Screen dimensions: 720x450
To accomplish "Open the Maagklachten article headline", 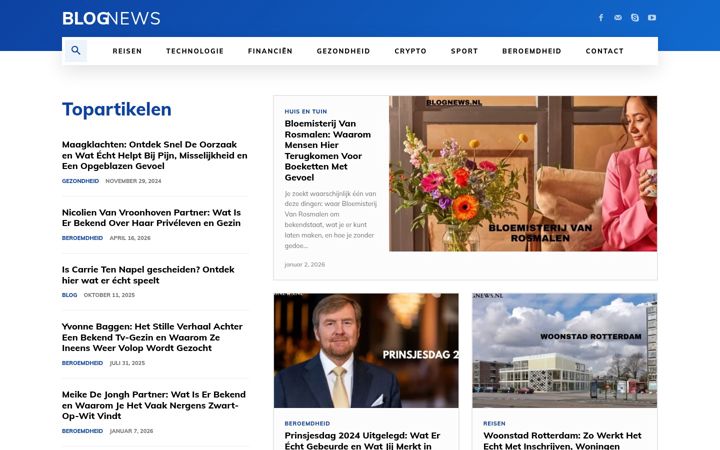I will click(x=155, y=155).
